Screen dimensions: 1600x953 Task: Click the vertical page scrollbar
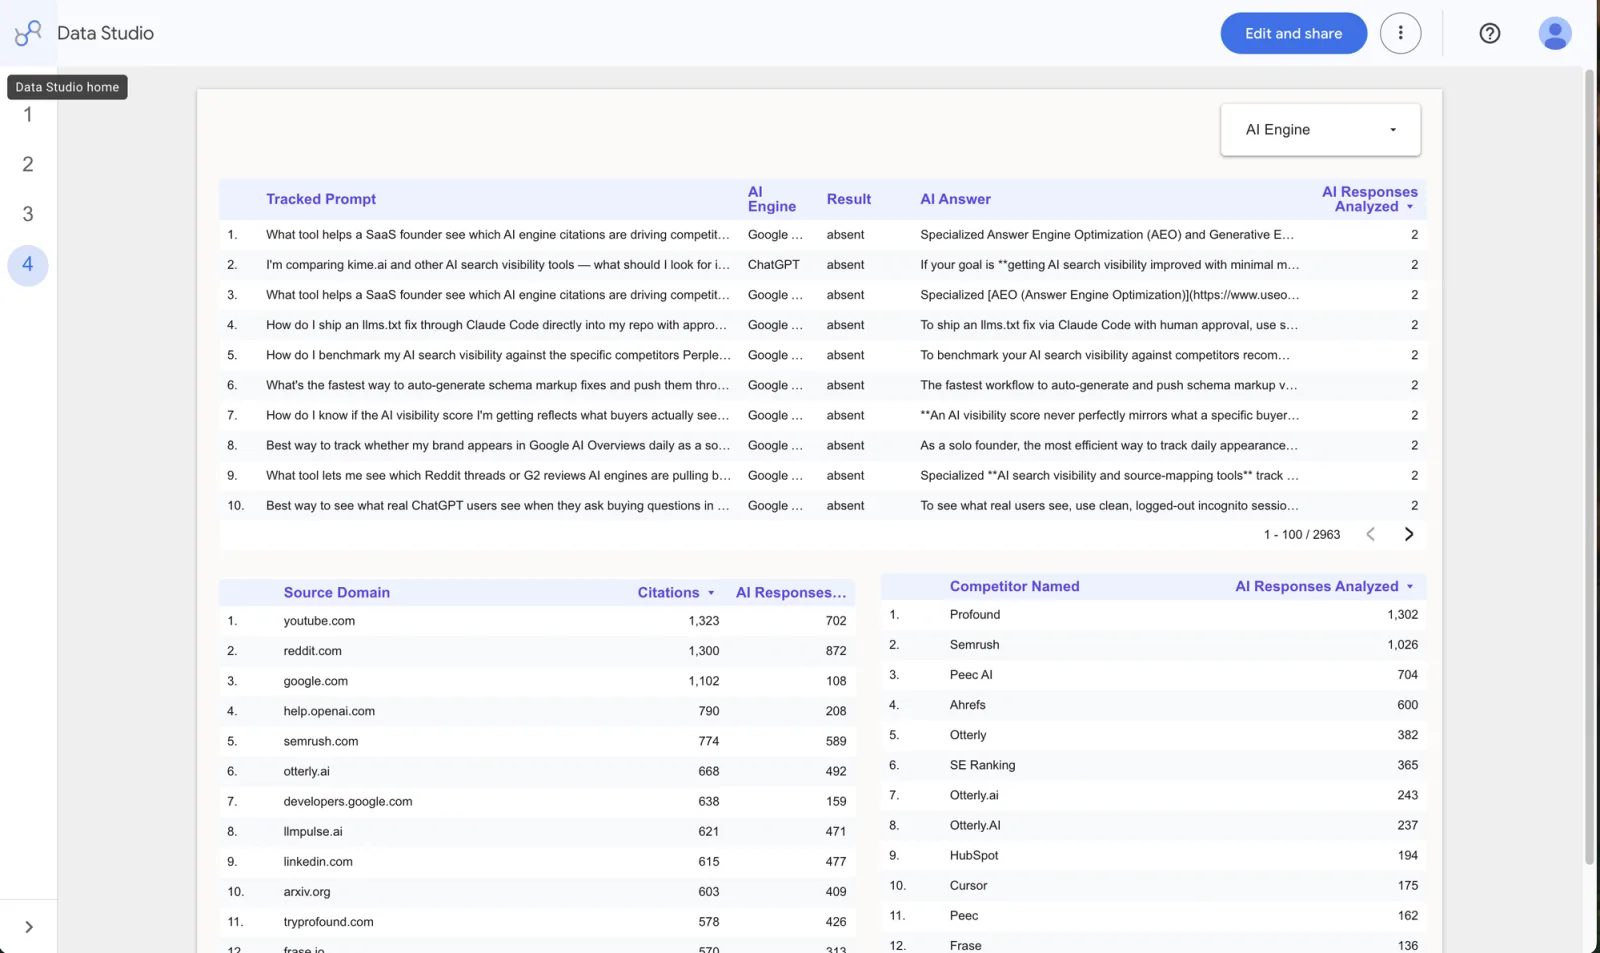point(1589,465)
